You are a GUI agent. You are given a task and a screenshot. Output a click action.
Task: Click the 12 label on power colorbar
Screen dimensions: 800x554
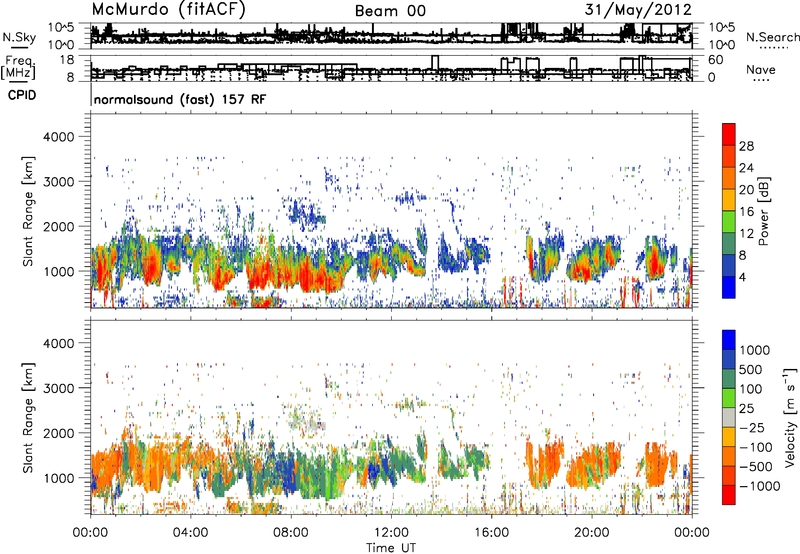[x=746, y=234]
